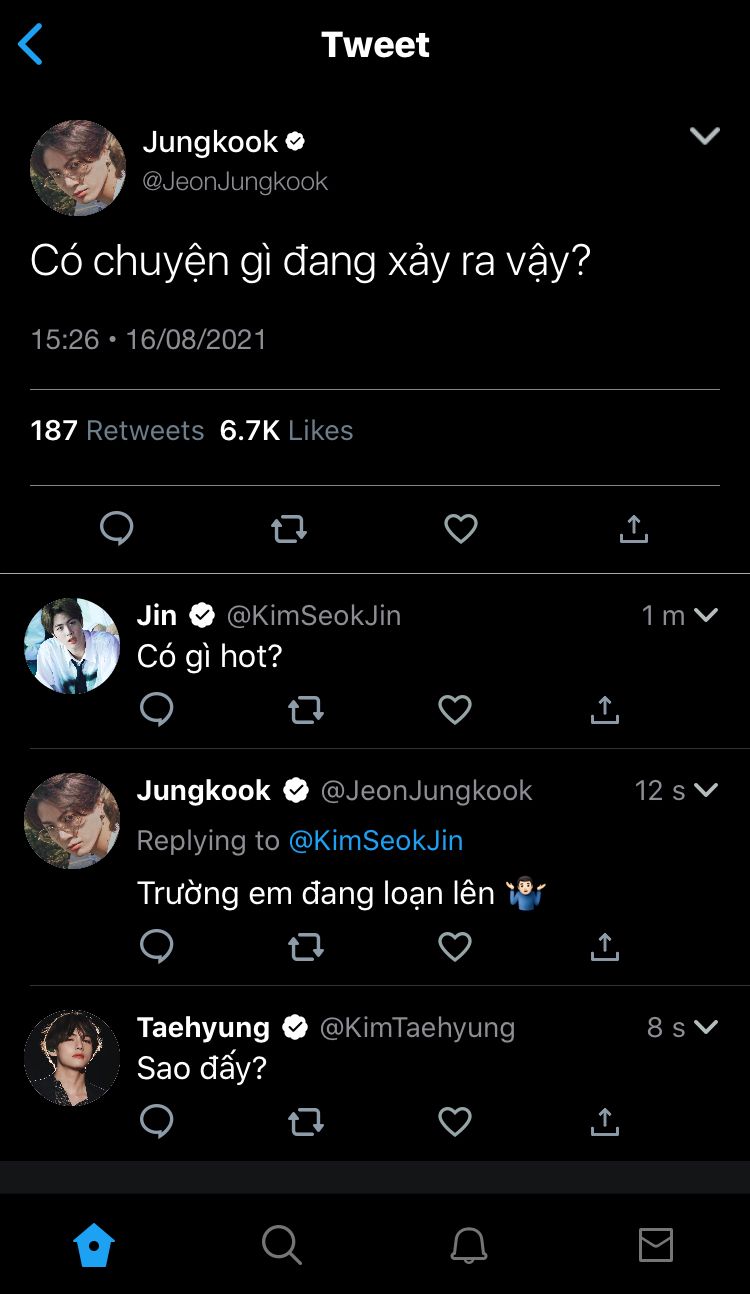750x1294 pixels.
Task: Like Taehyung's reply "Sao đấy?"
Action: [455, 1122]
